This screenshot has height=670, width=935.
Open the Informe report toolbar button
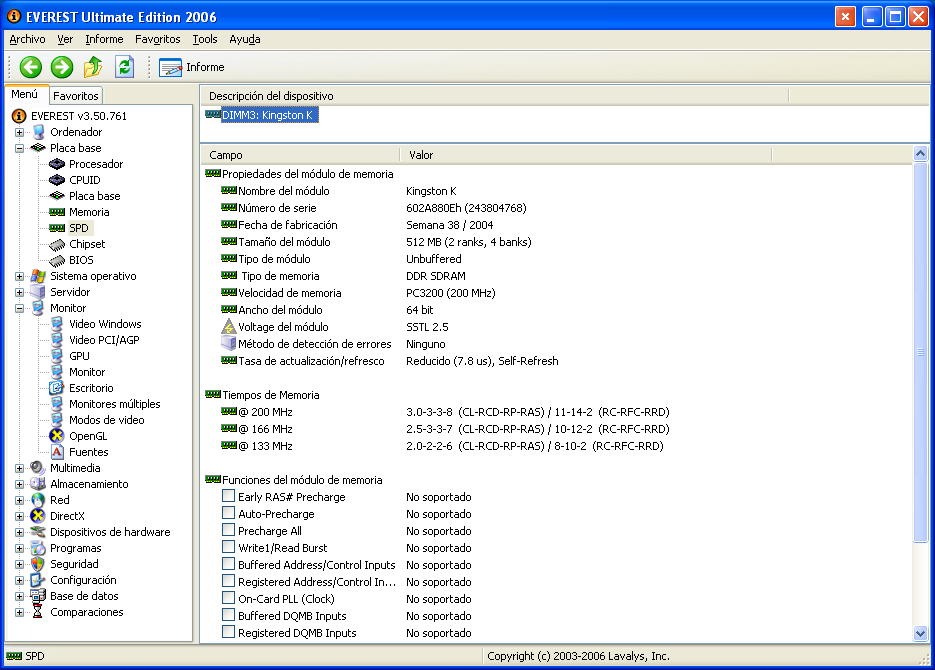click(191, 67)
